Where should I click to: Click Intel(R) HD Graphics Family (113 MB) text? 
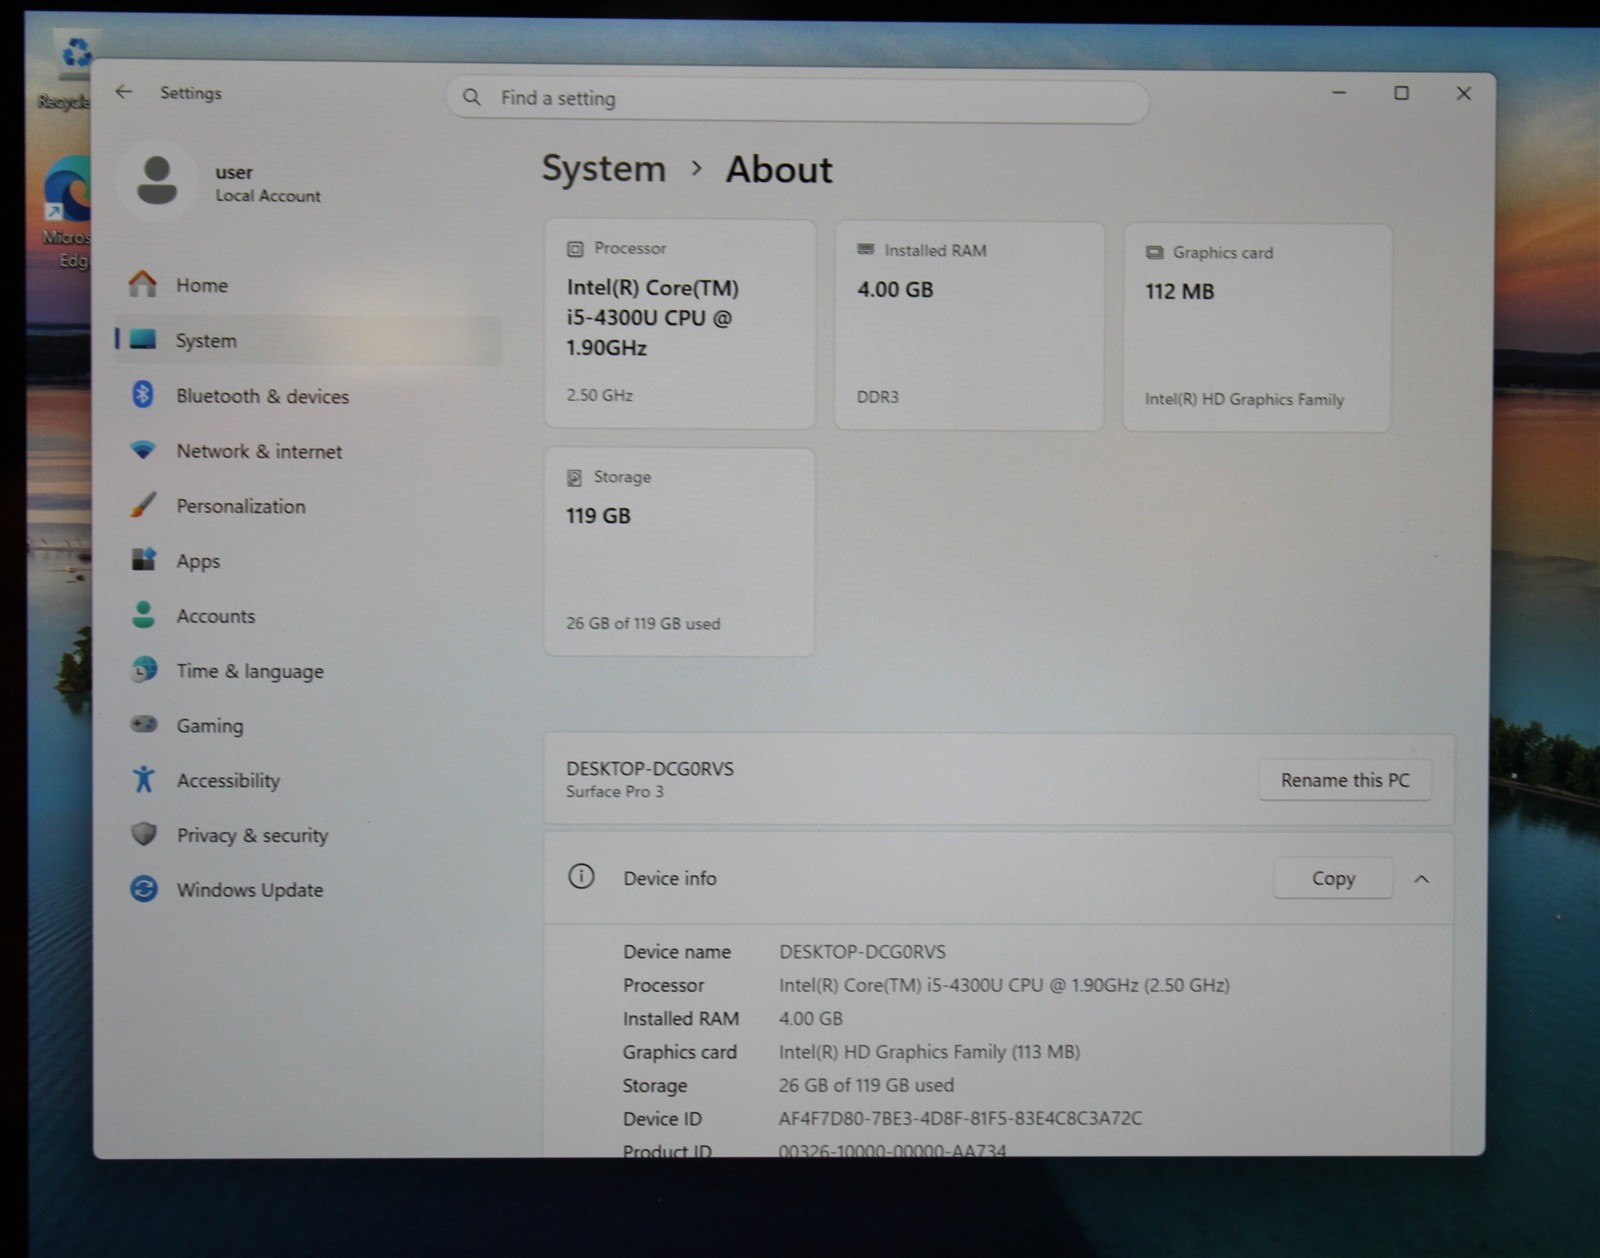coord(929,1052)
